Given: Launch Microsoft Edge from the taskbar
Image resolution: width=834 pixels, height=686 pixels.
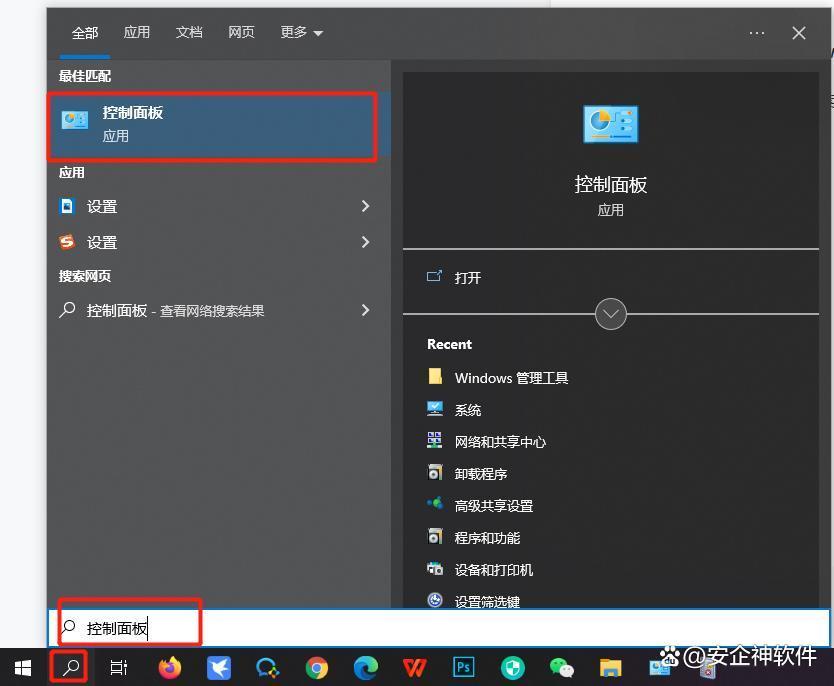Looking at the screenshot, I should (x=366, y=668).
